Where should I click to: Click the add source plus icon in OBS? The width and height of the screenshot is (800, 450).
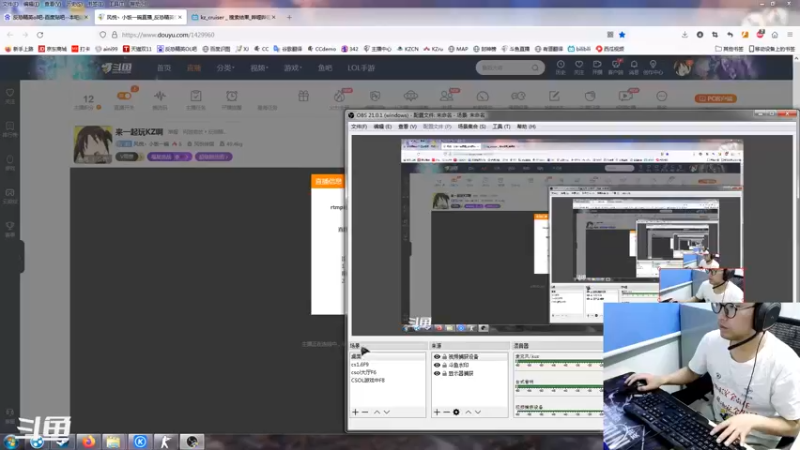[x=437, y=412]
